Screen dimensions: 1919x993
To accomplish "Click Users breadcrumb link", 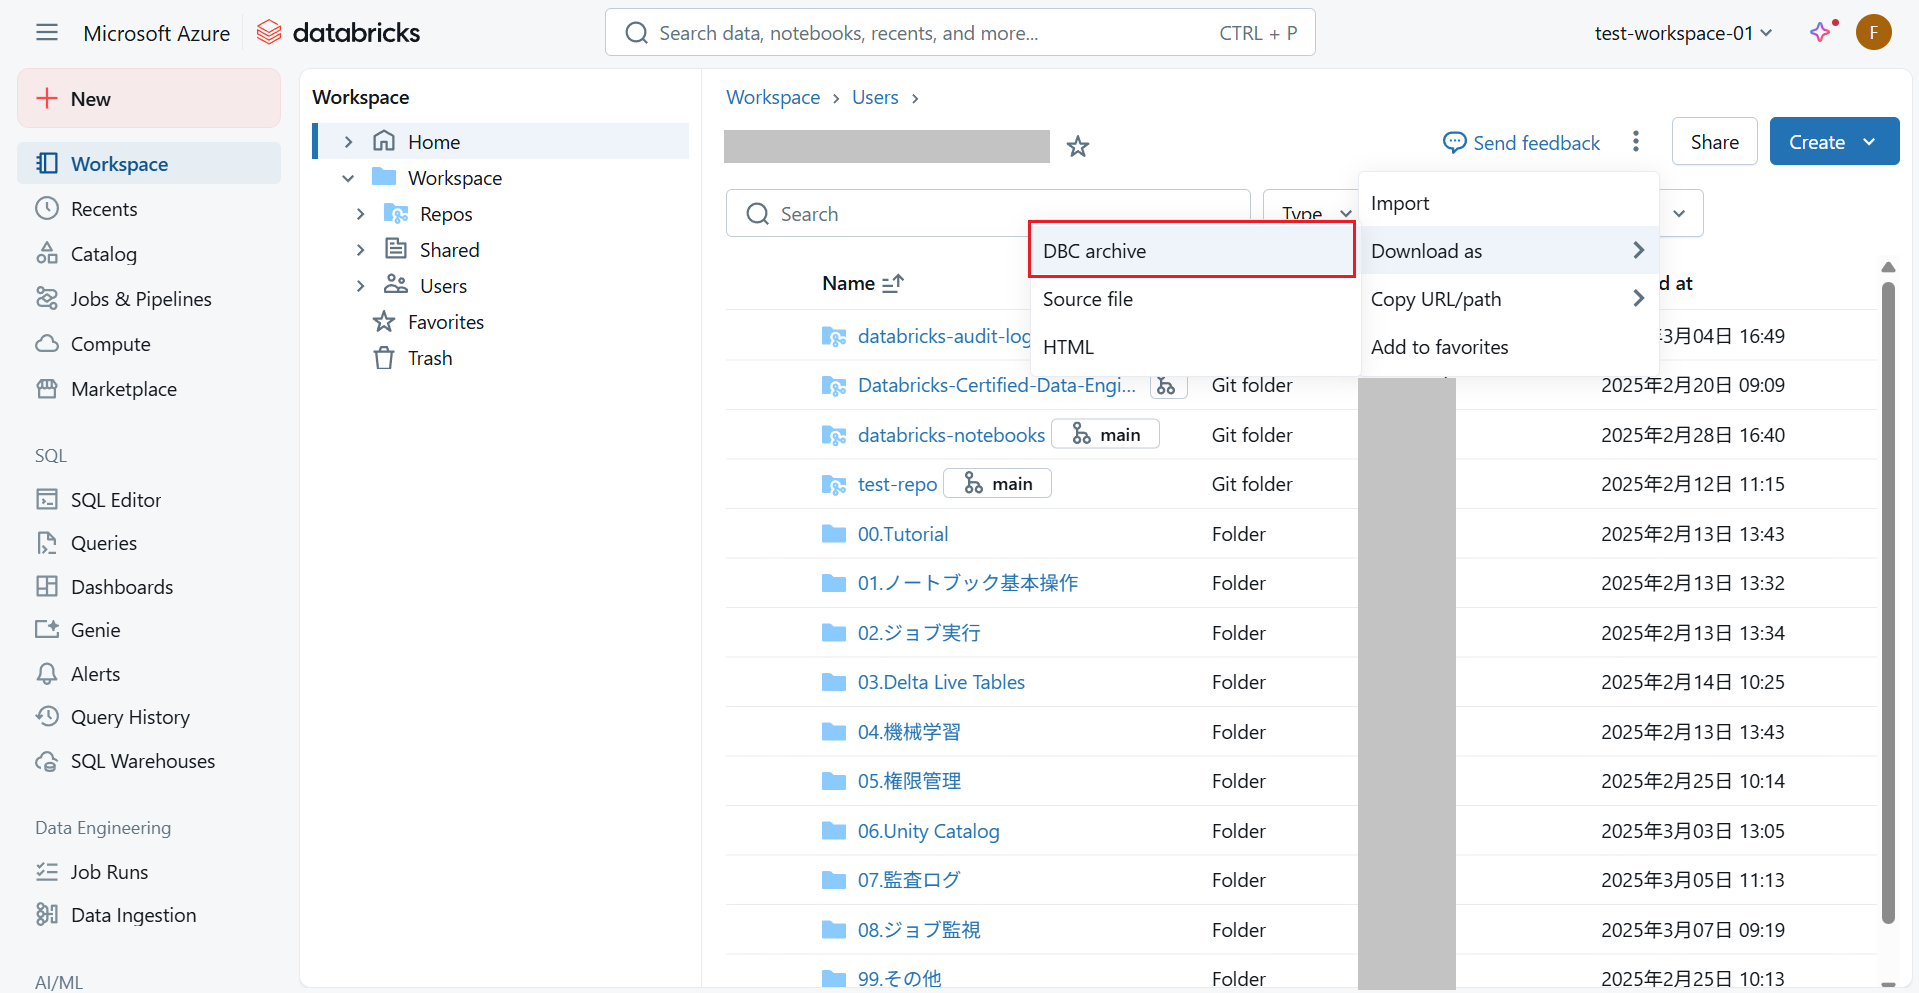I will [x=875, y=97].
